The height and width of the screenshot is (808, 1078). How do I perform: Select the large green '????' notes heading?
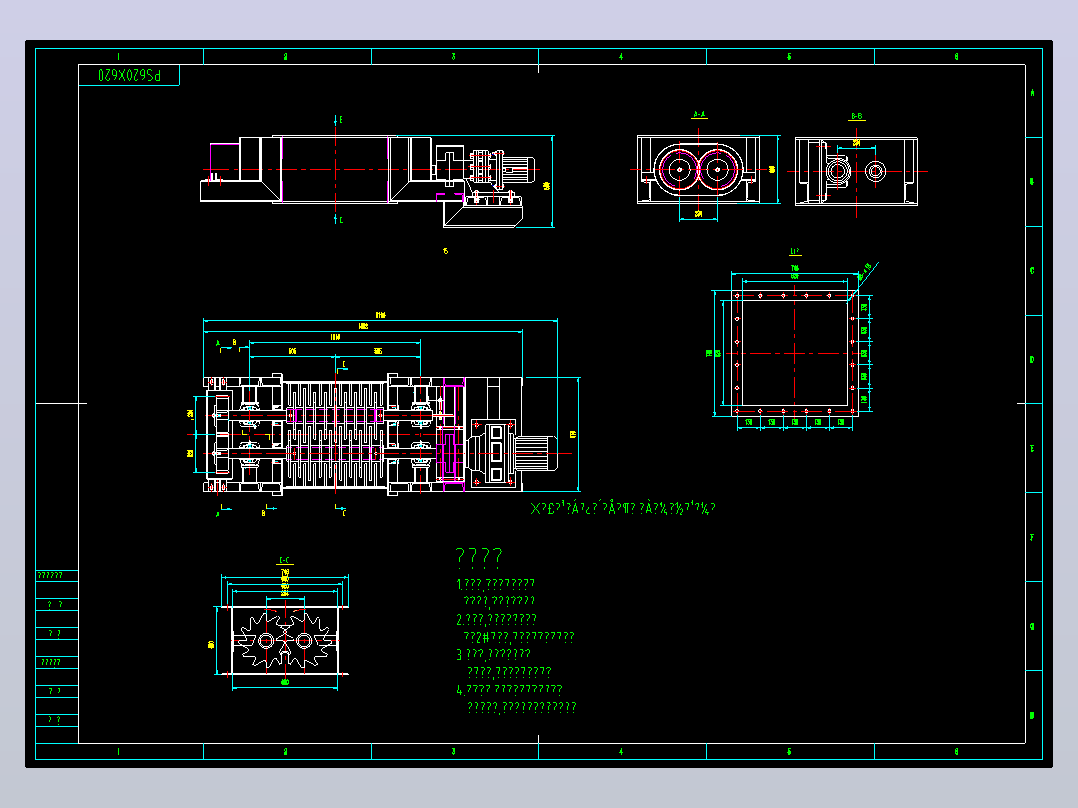[479, 556]
